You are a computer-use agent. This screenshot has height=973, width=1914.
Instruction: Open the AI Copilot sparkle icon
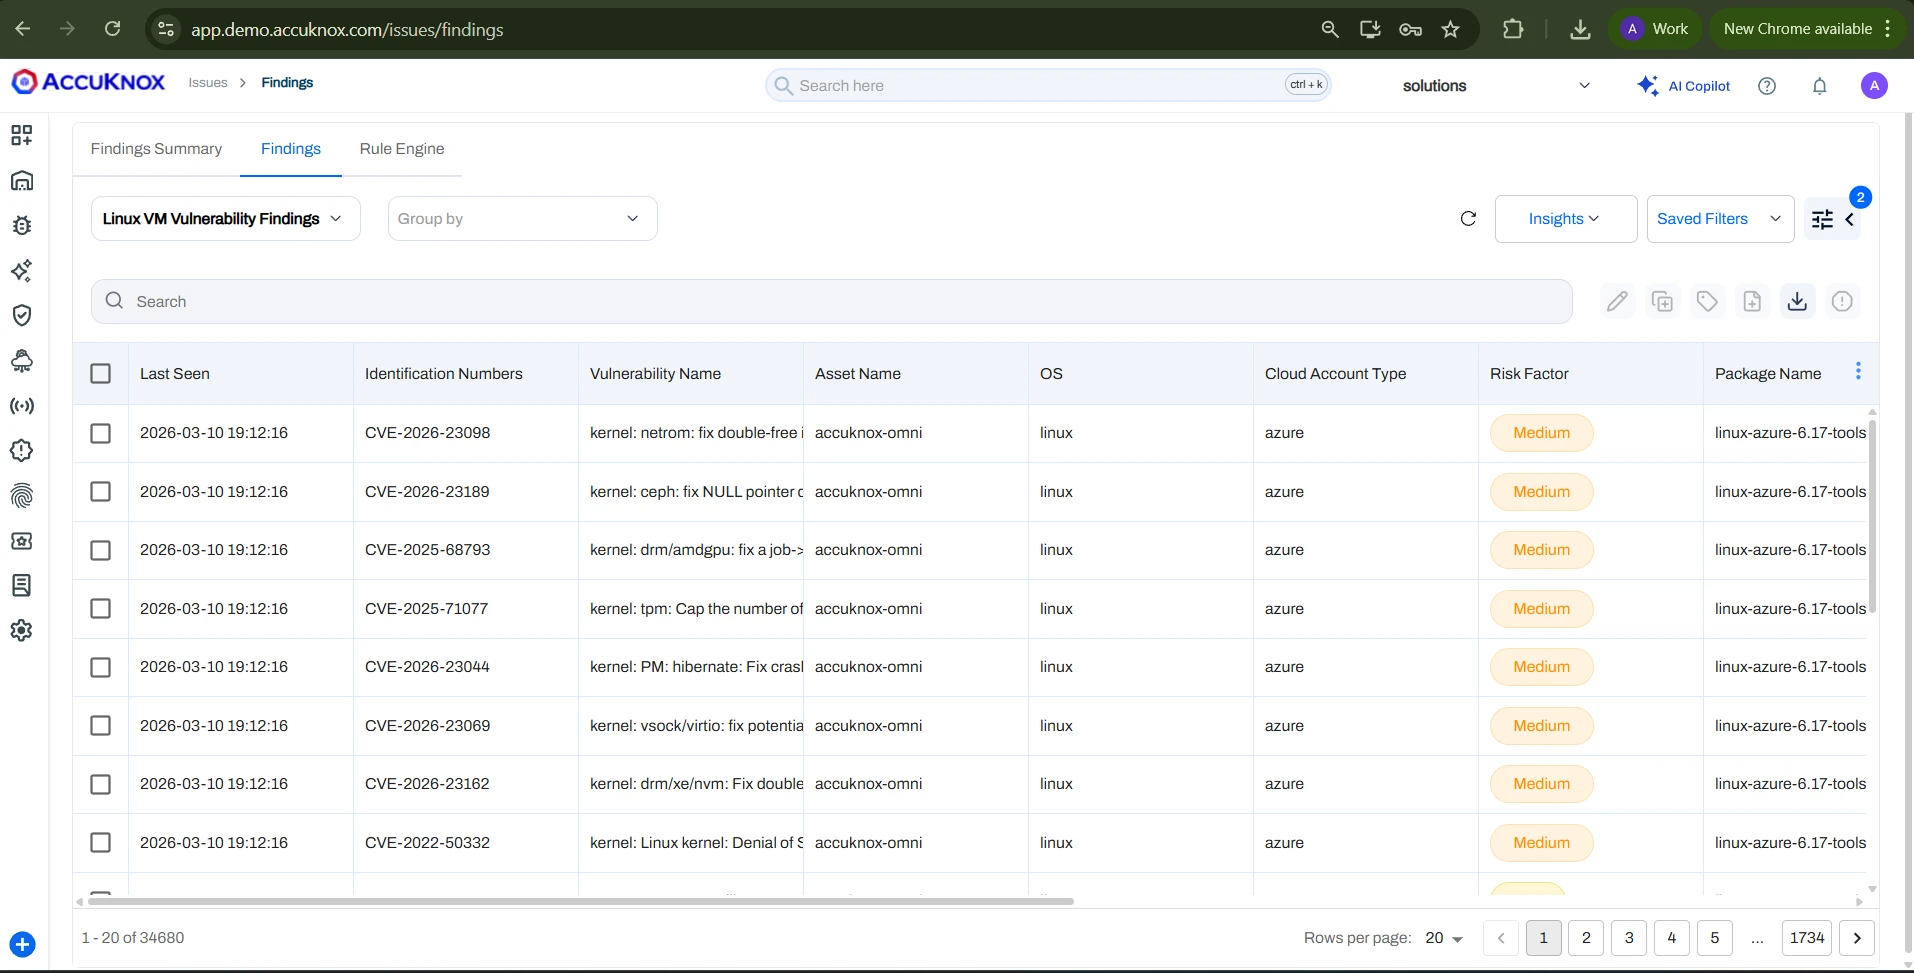click(x=1646, y=85)
